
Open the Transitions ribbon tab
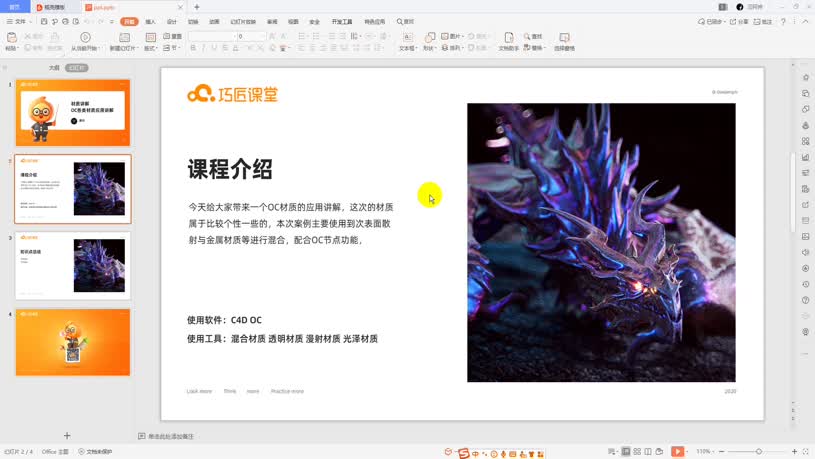pos(193,22)
